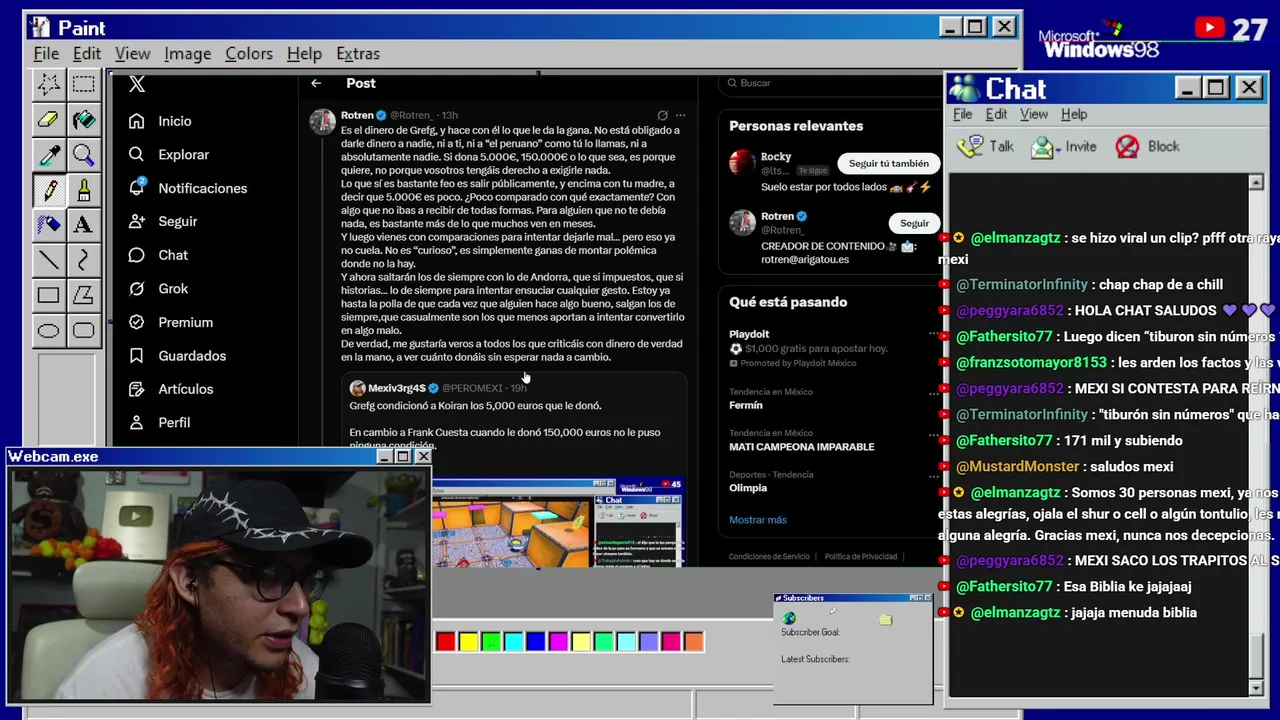Choose the Polygon shape tool
Screen dimensions: 1280x720
(83, 295)
